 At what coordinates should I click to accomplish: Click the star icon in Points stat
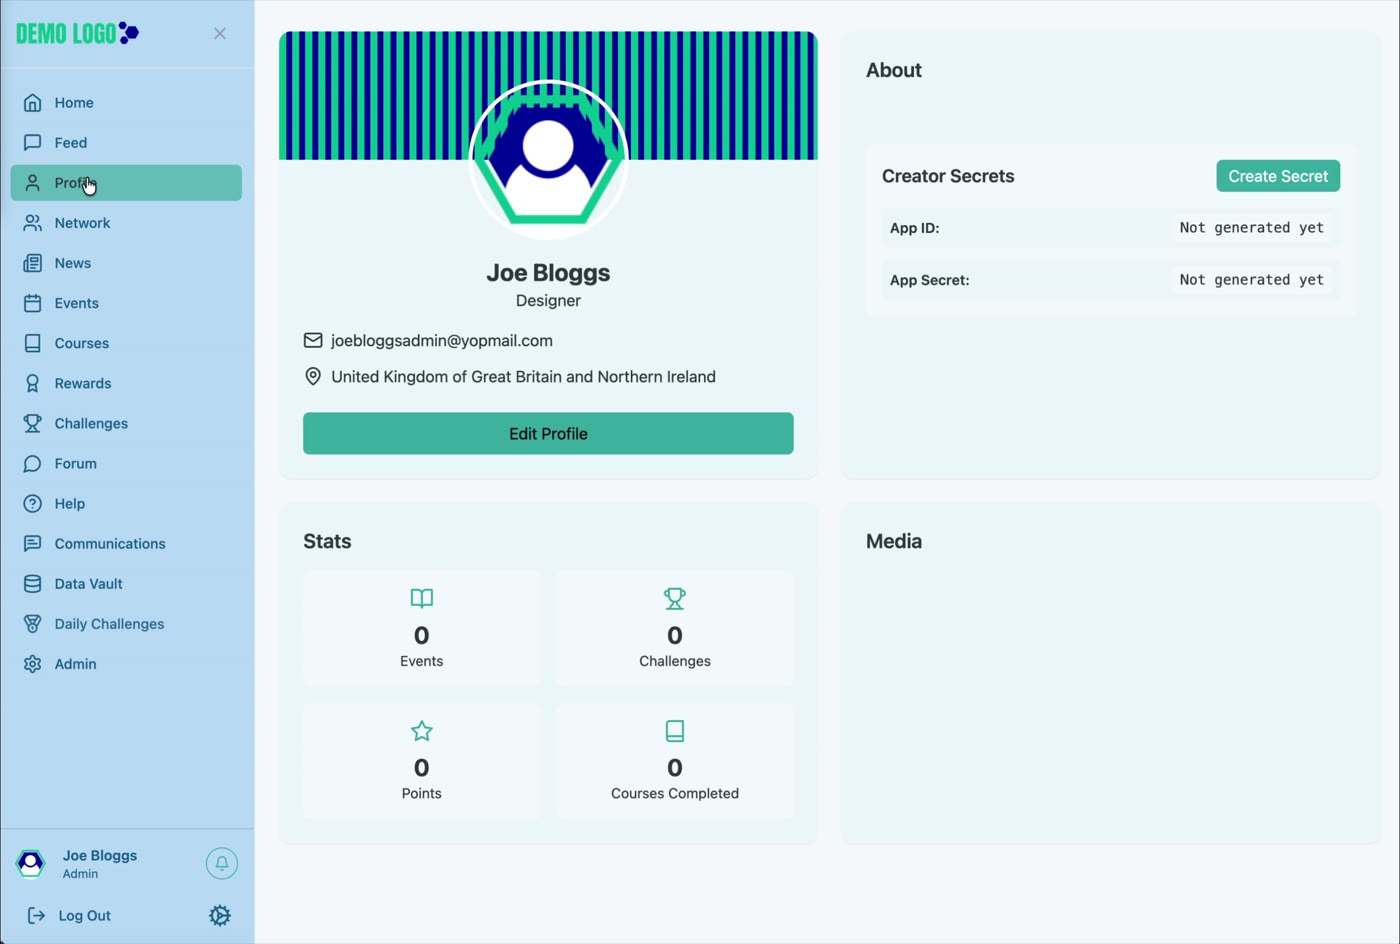pos(422,731)
